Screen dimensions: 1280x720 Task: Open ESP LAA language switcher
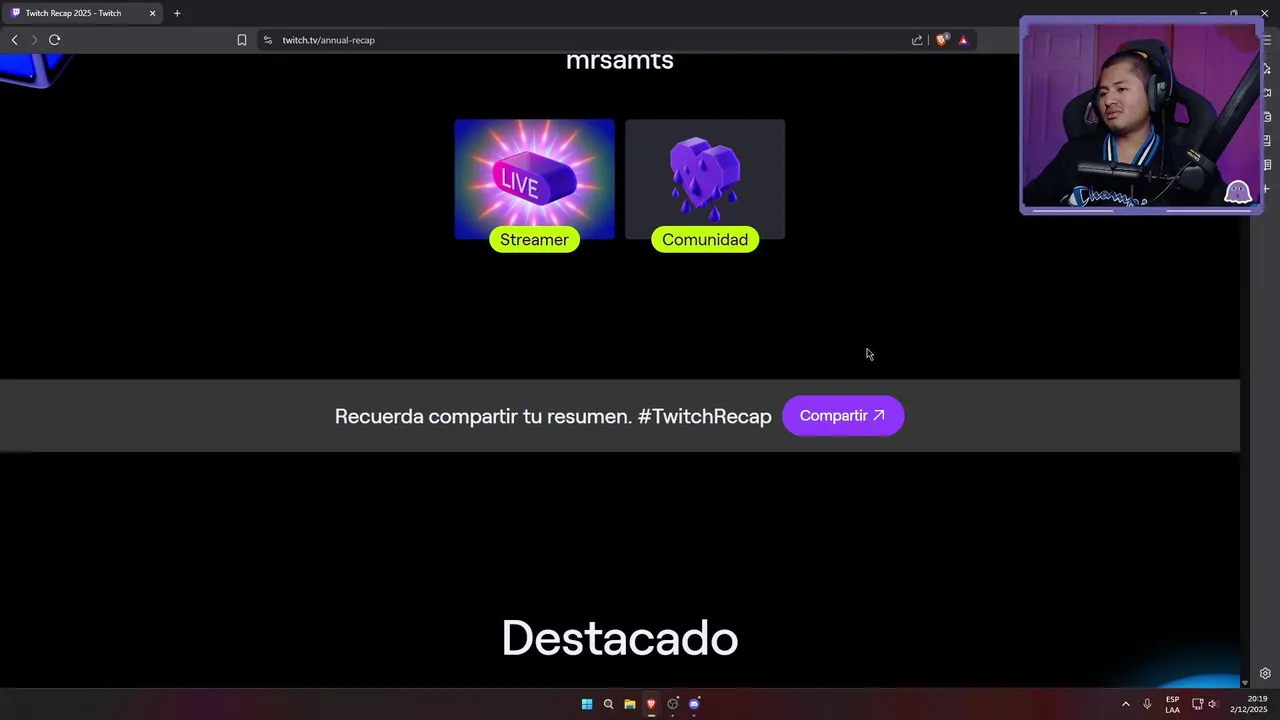[1172, 704]
